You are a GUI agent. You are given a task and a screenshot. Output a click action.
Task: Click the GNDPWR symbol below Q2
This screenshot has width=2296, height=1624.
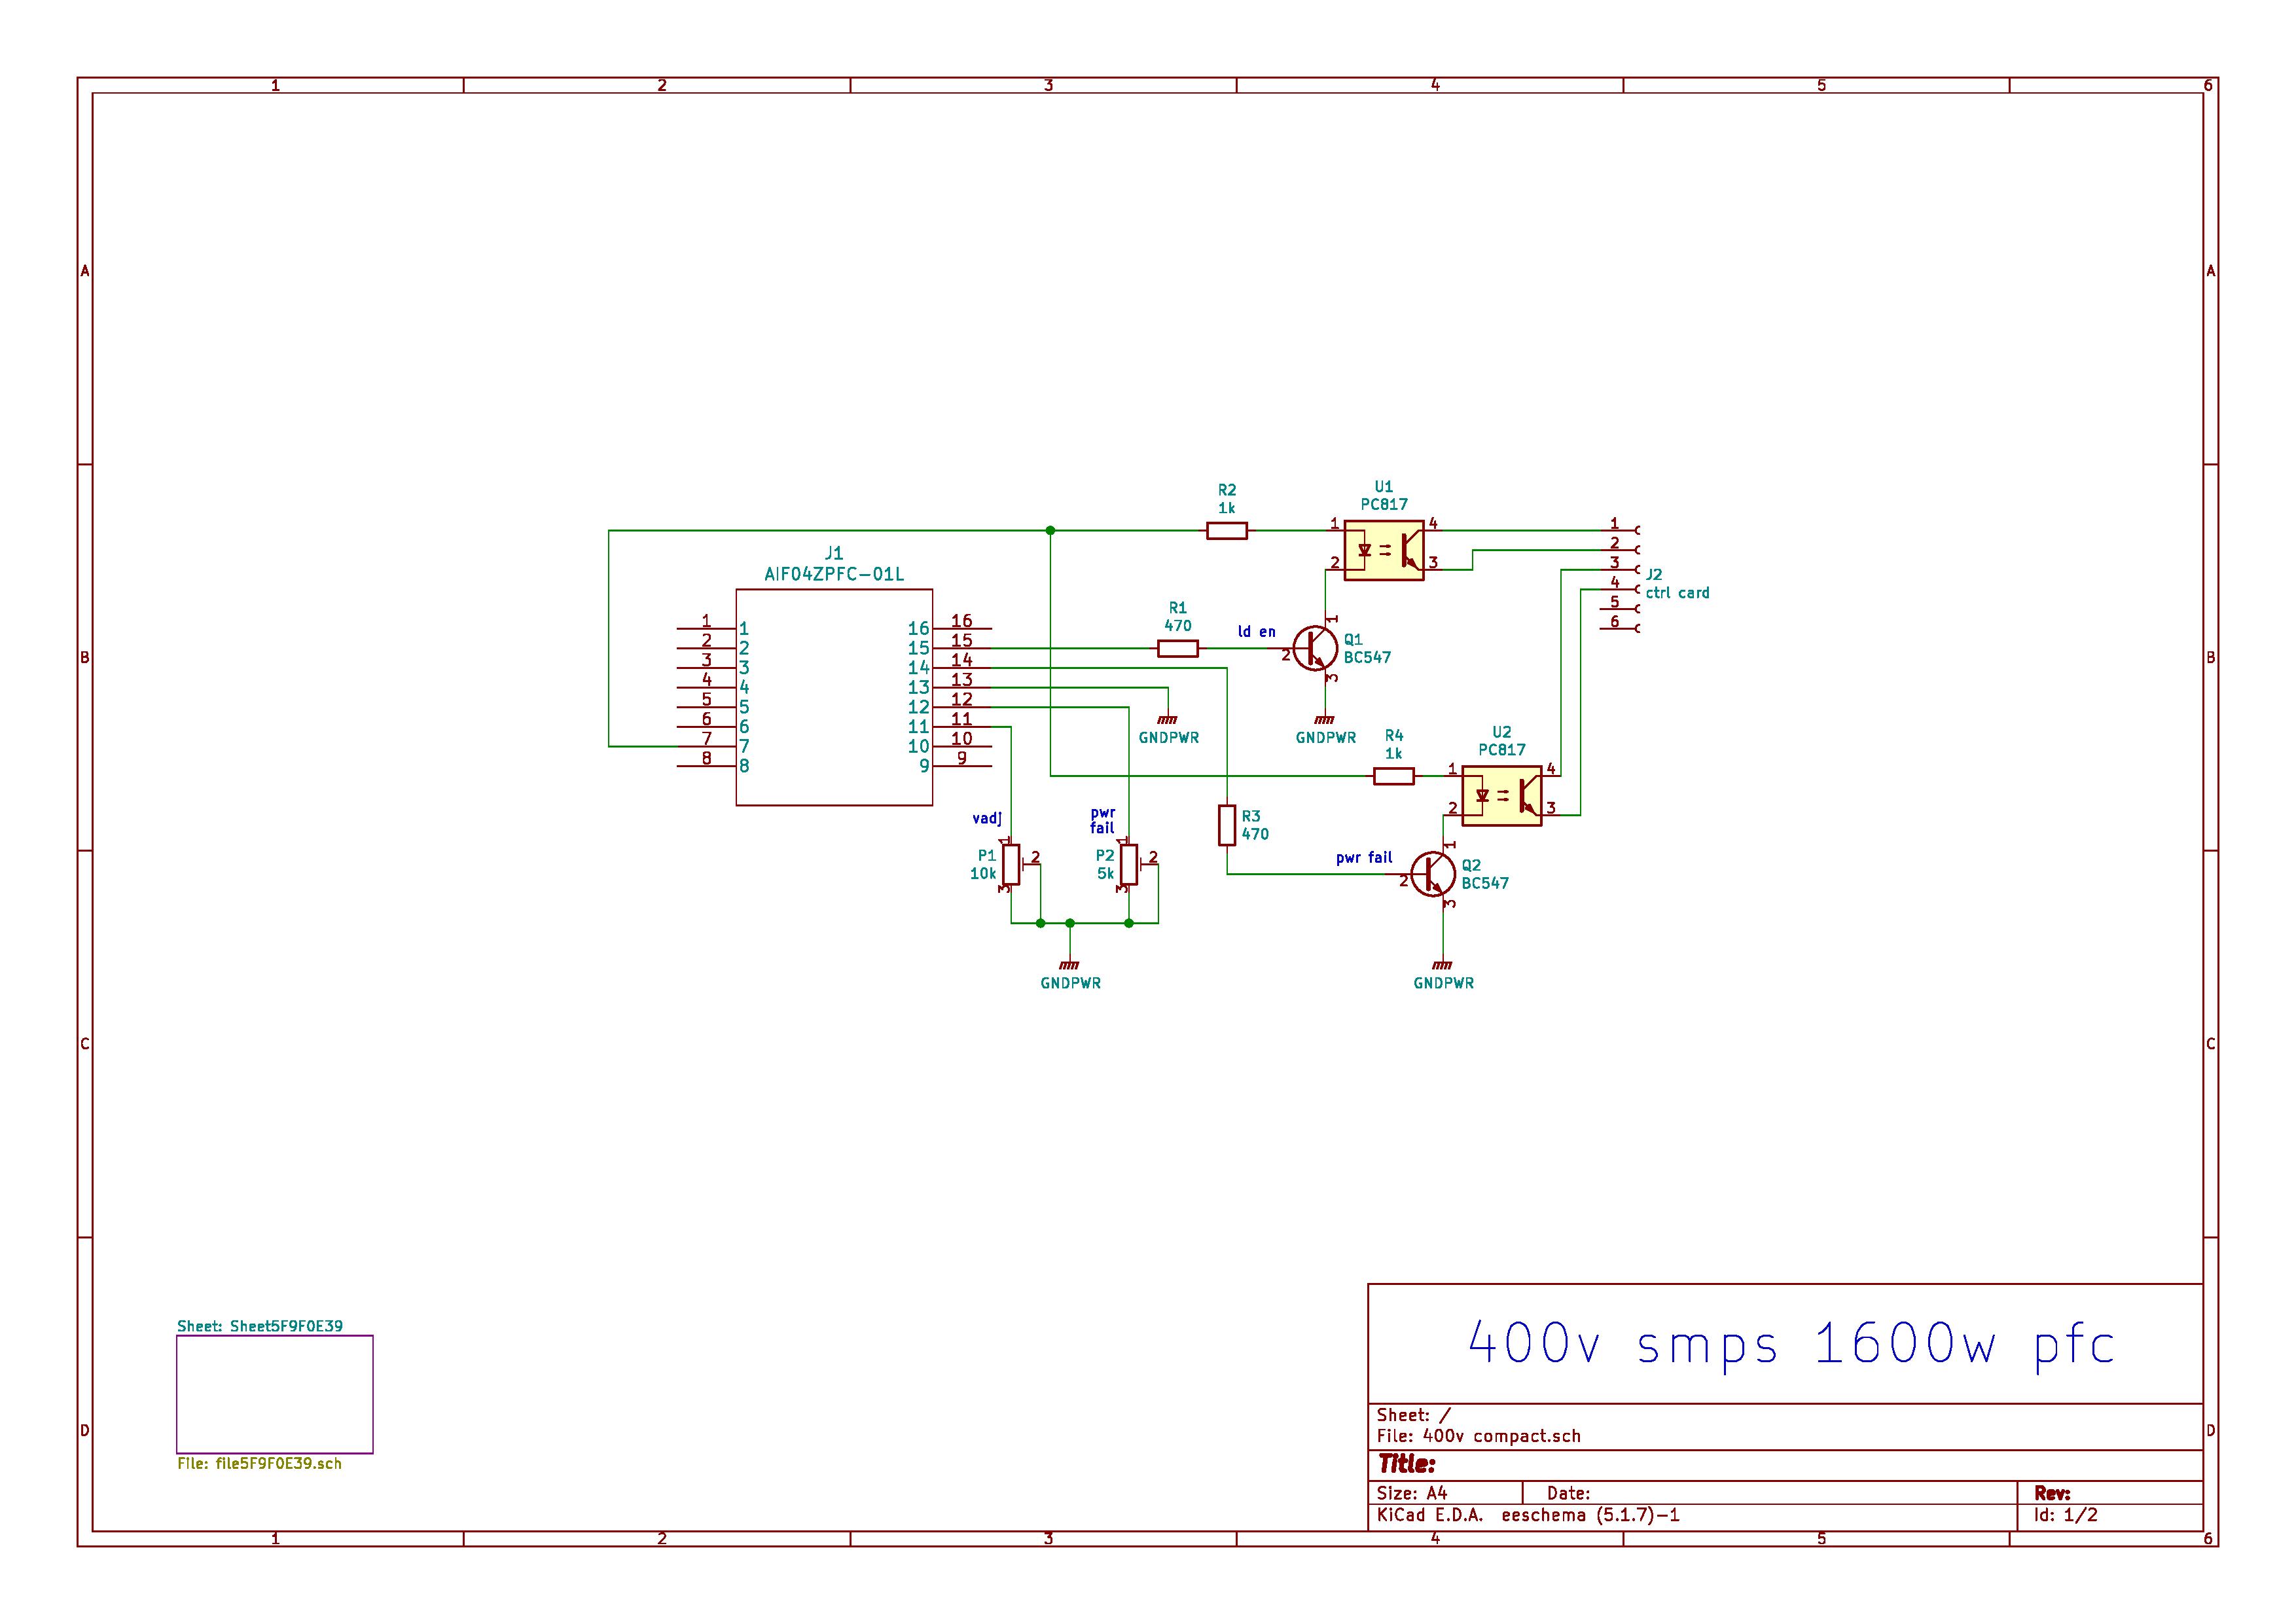1443,965
